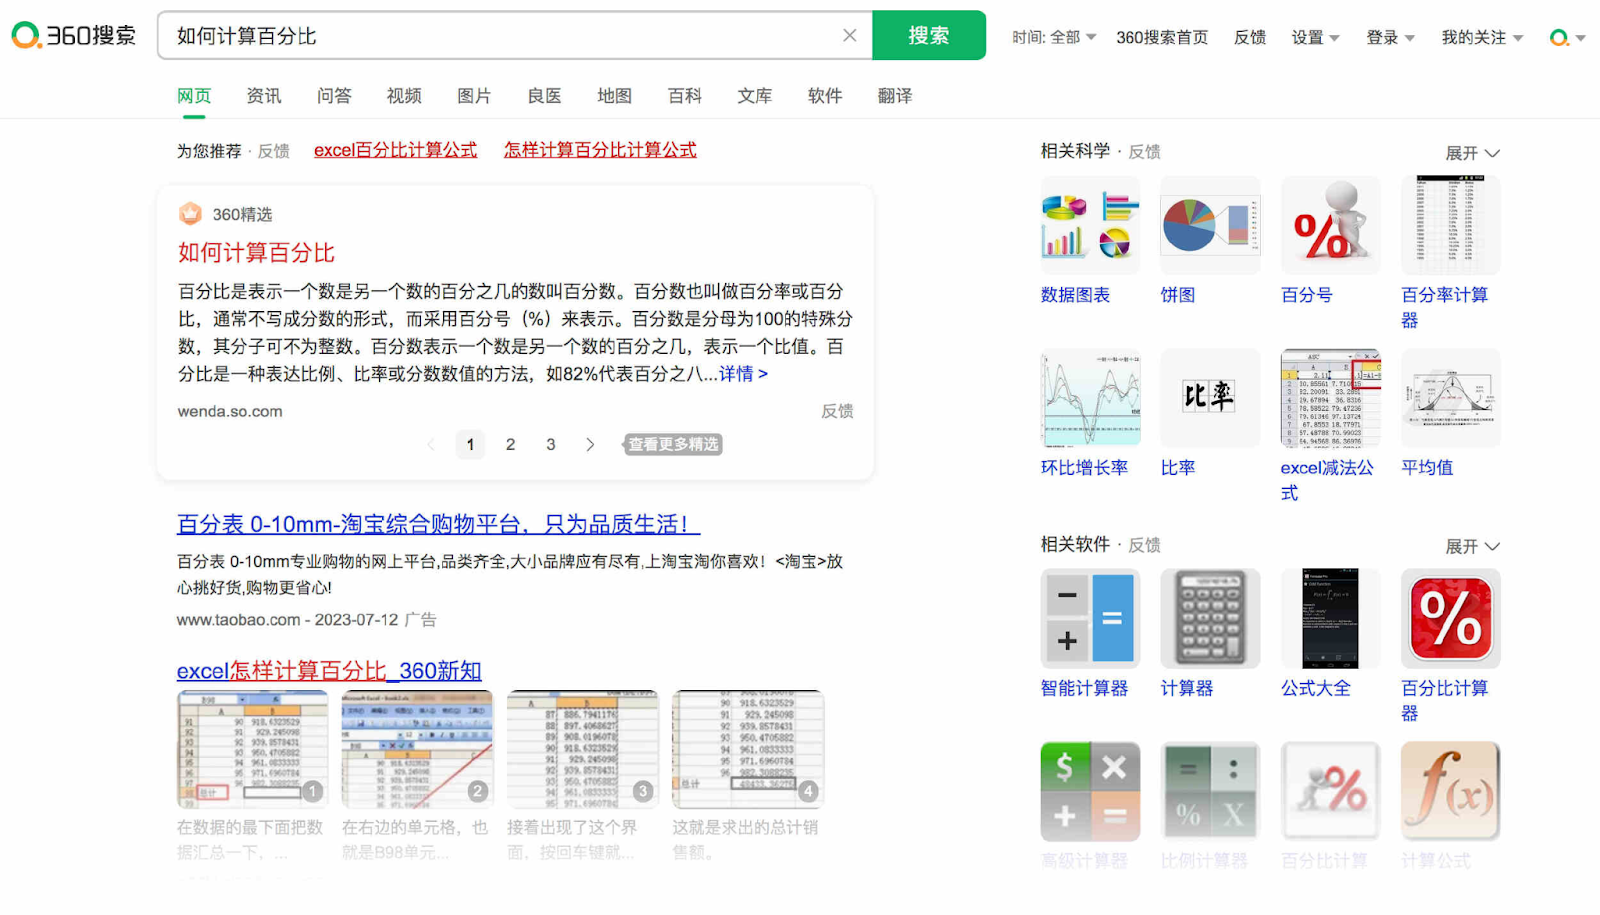Open the 我的关注 dropdown

[x=1481, y=37]
